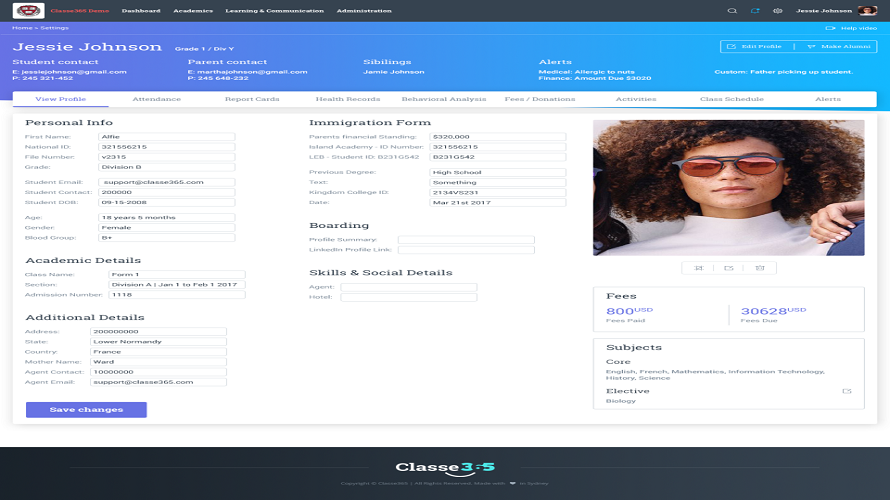Click the empty Hotel field

click(x=409, y=297)
